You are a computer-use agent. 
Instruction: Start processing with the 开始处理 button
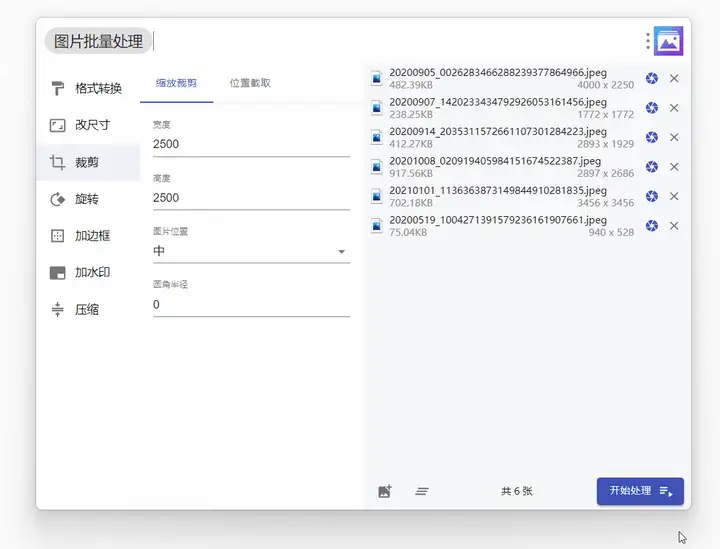coord(640,491)
